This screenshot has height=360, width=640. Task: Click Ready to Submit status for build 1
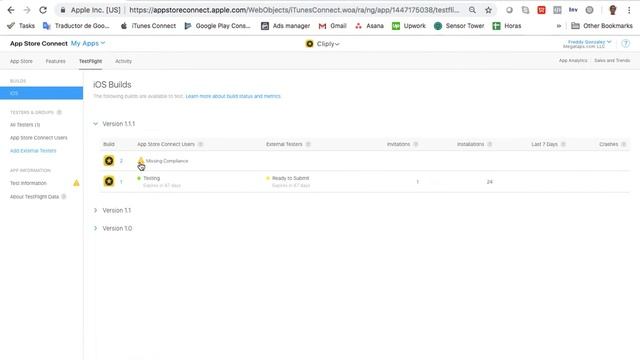tap(290, 178)
